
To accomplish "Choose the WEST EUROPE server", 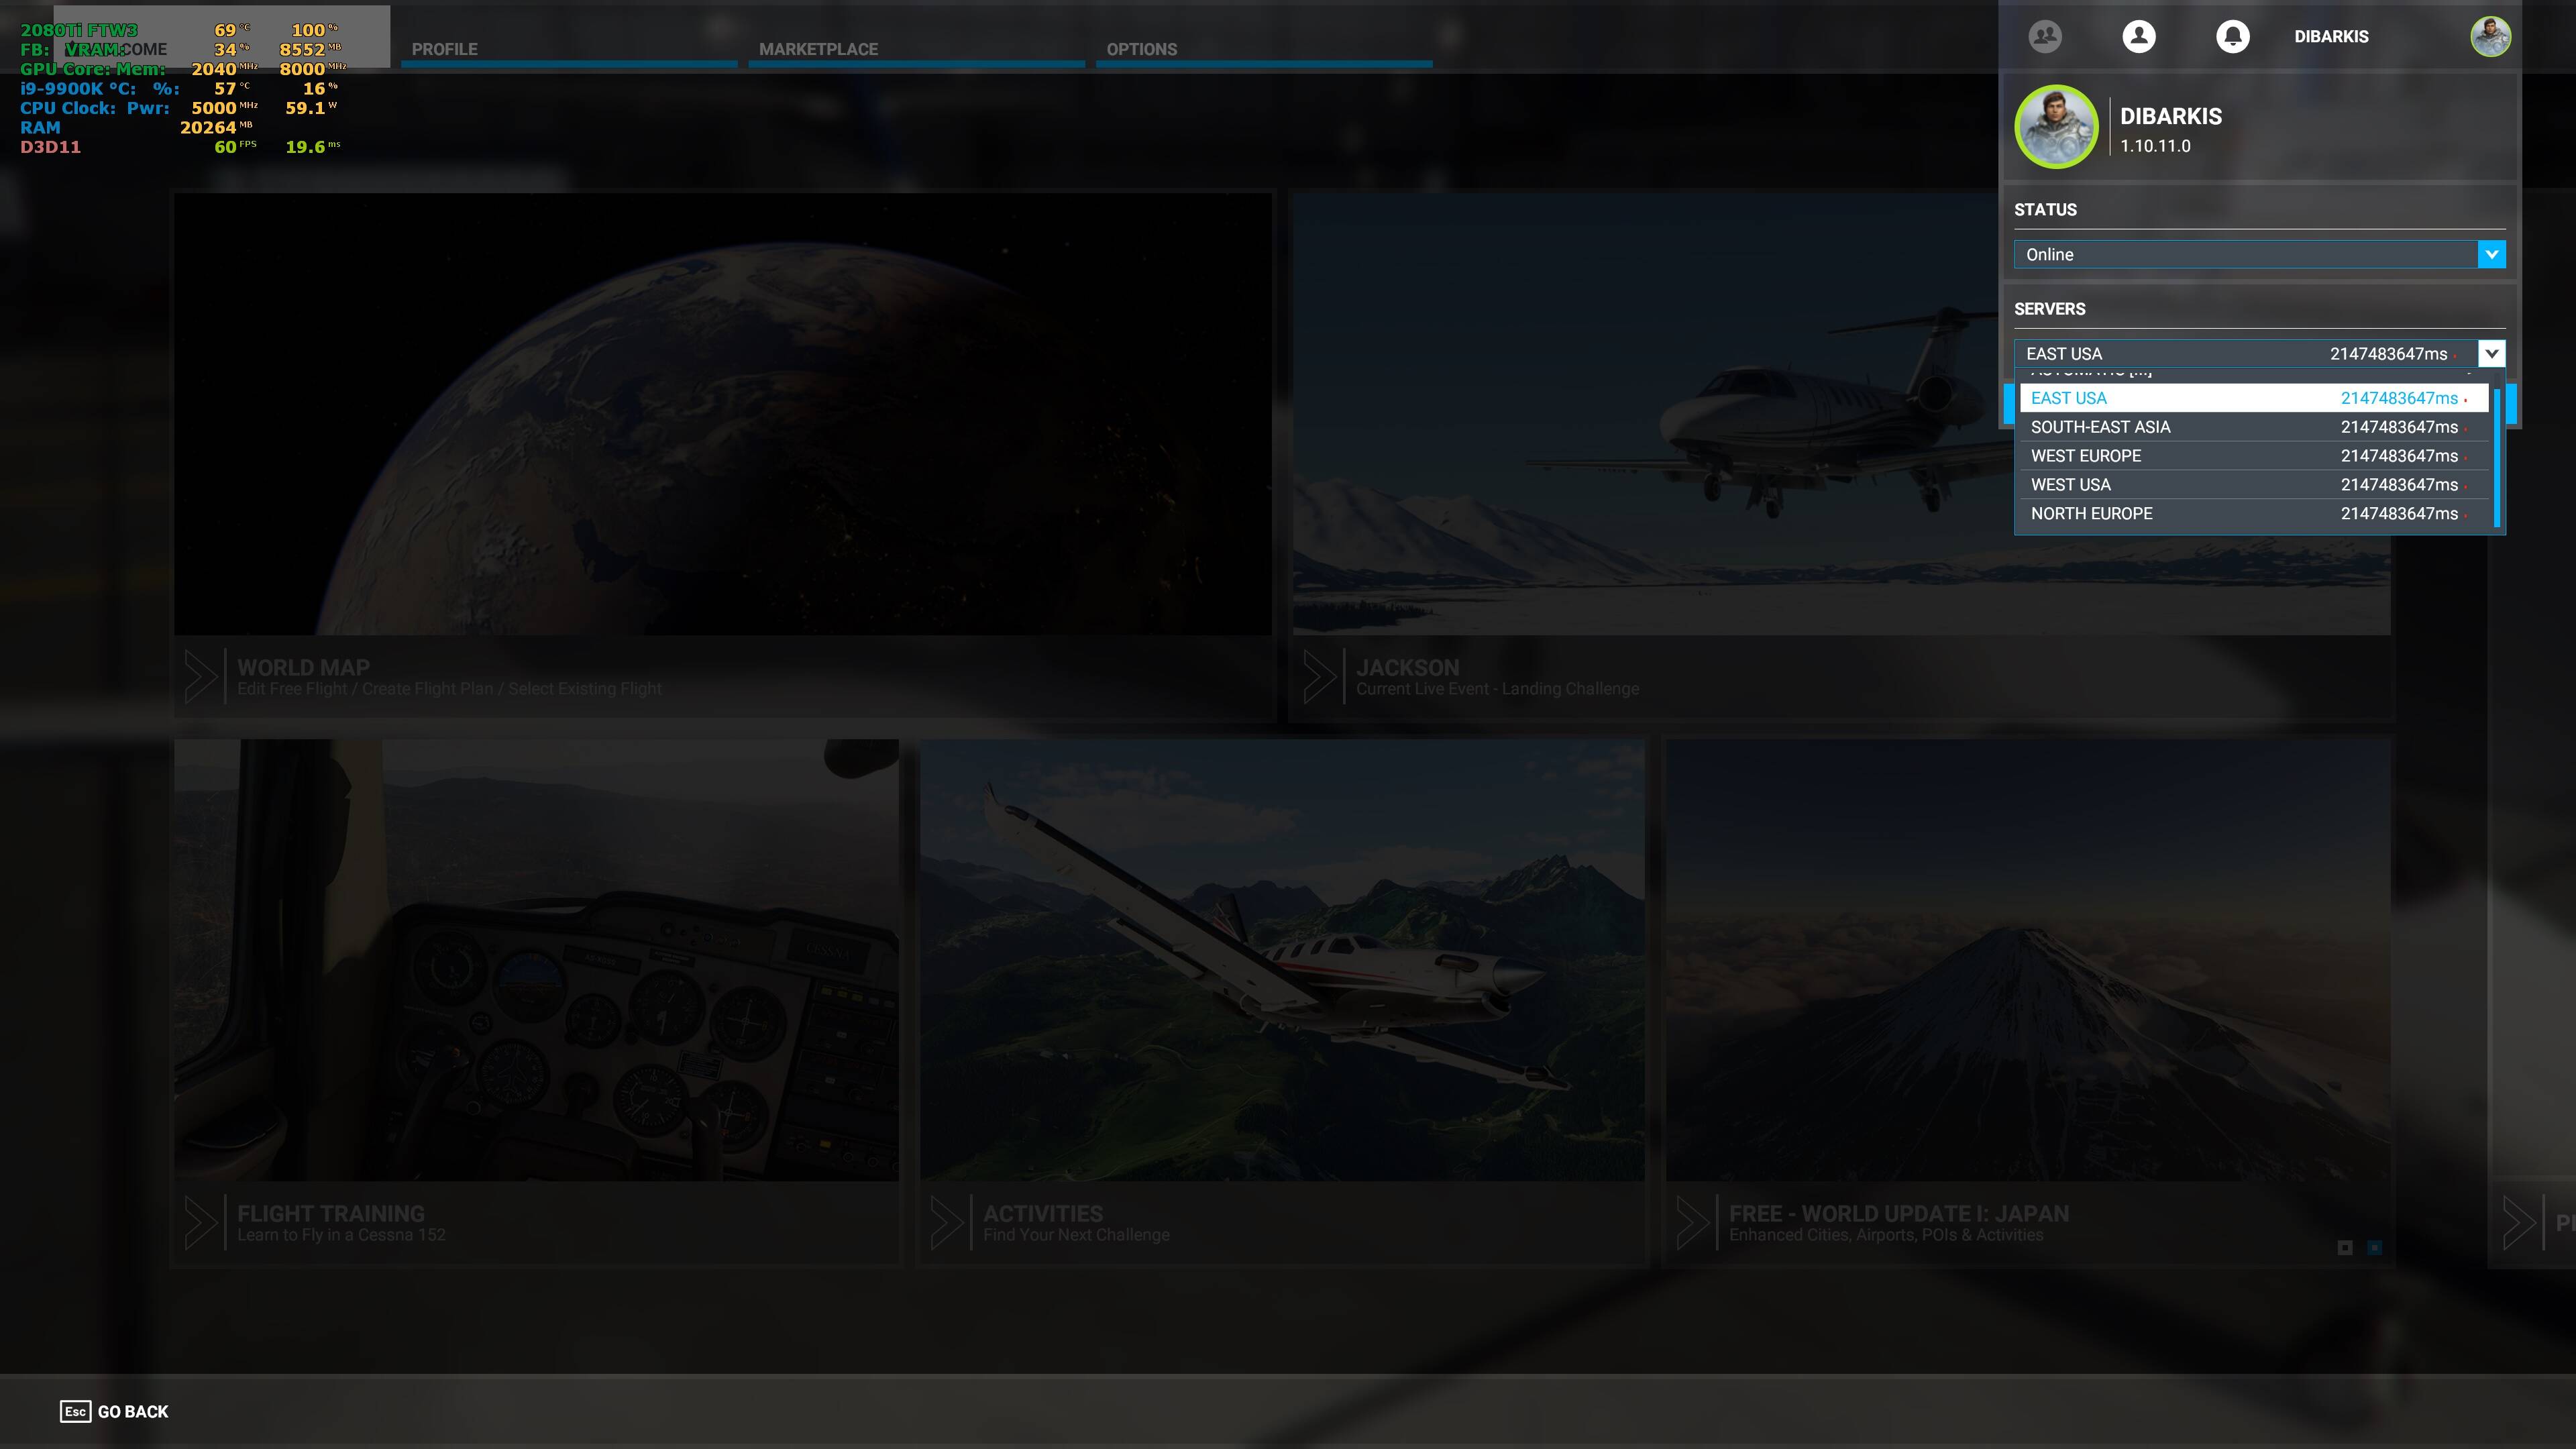I will [x=2254, y=456].
